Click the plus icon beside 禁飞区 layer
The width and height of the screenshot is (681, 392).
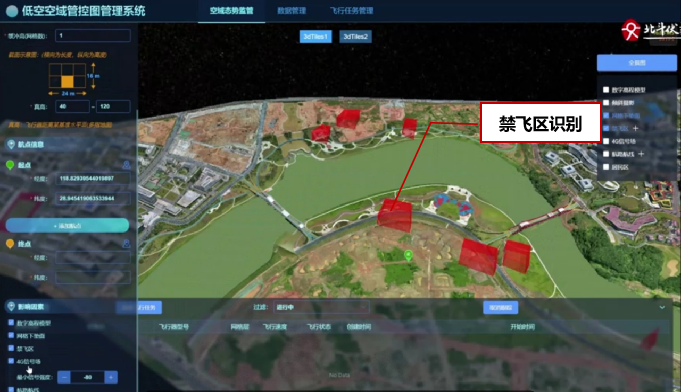coord(635,128)
